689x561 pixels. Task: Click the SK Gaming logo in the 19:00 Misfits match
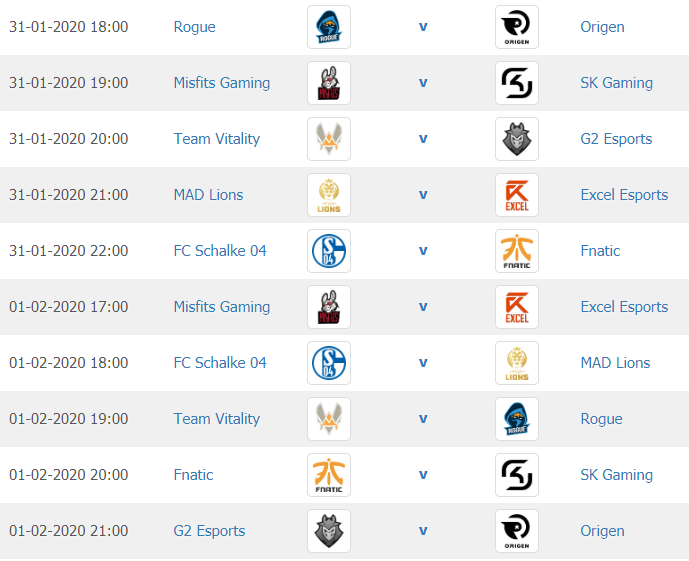(x=517, y=83)
